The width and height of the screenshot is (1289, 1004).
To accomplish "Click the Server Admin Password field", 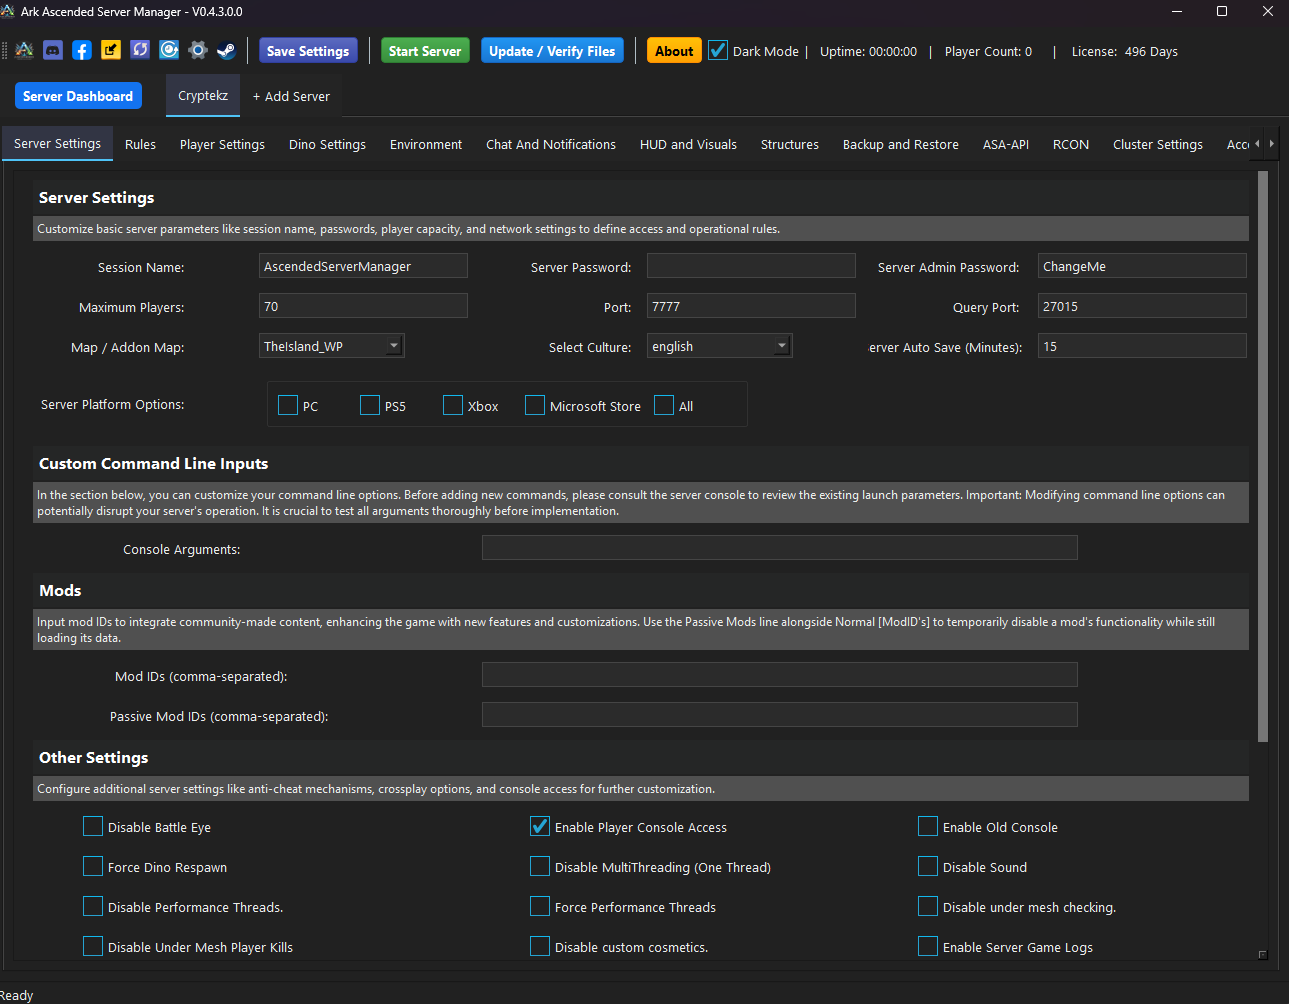I will click(1142, 266).
